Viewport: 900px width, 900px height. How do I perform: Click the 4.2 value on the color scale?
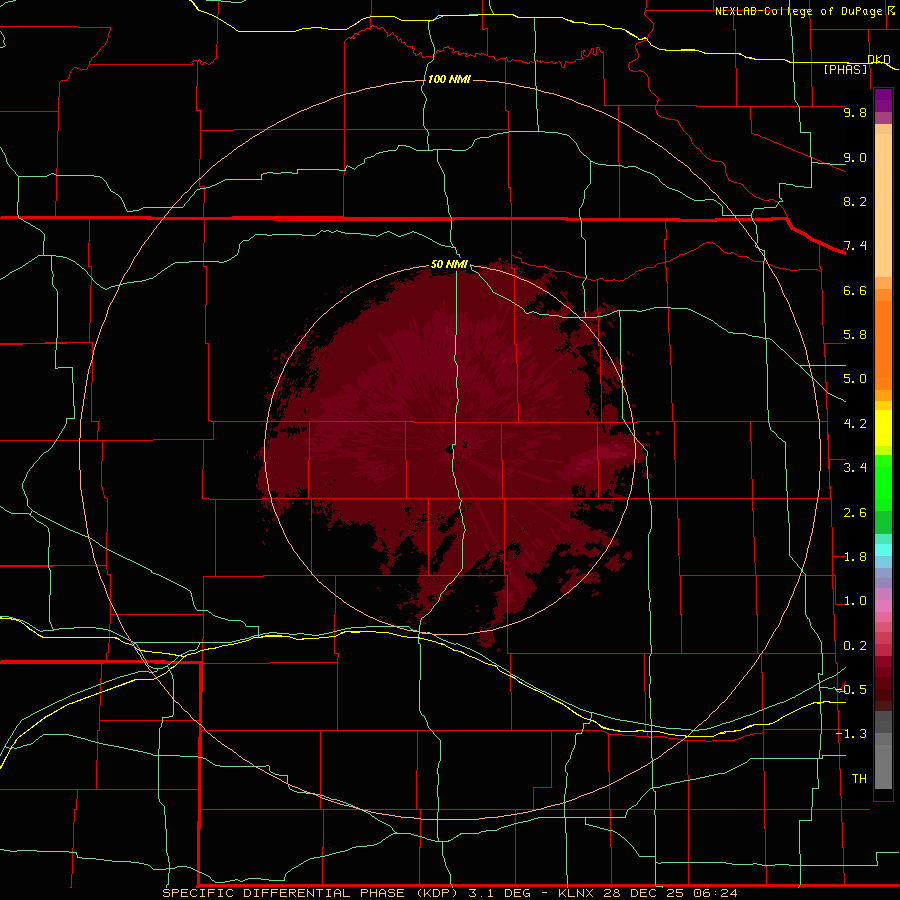[x=855, y=424]
